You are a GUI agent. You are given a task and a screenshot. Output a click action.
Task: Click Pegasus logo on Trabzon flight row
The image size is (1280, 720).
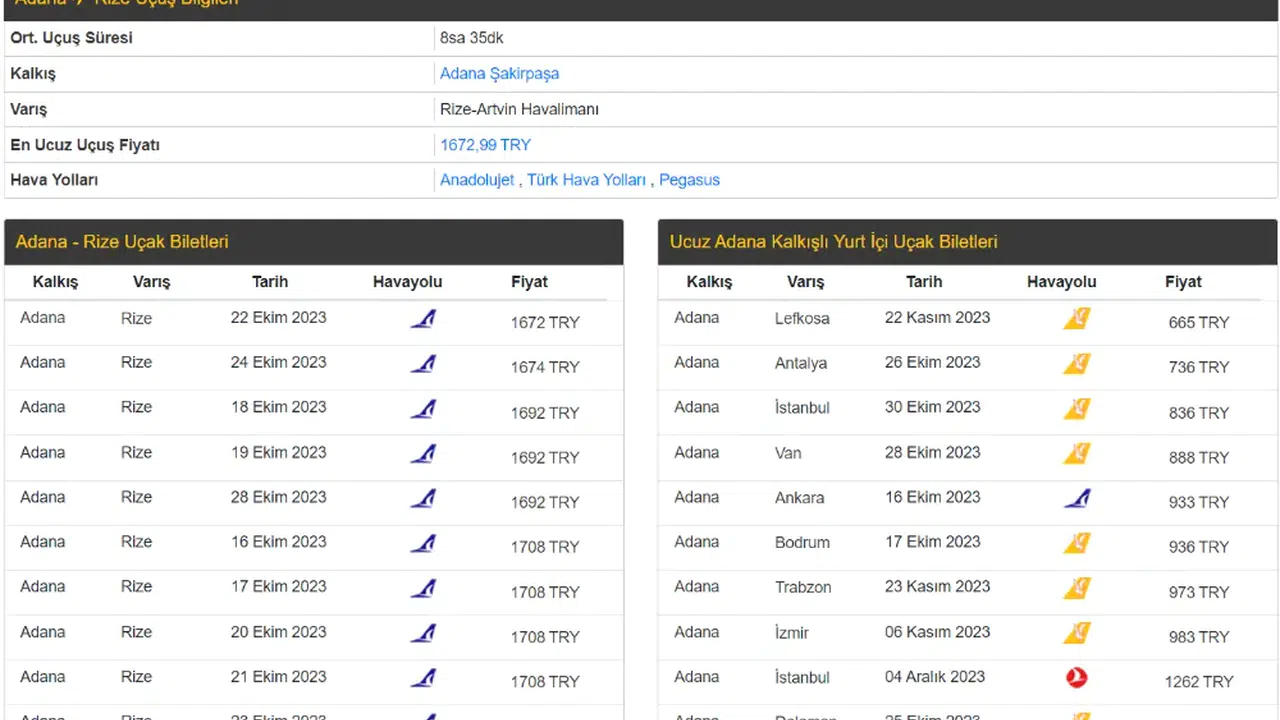[1076, 588]
